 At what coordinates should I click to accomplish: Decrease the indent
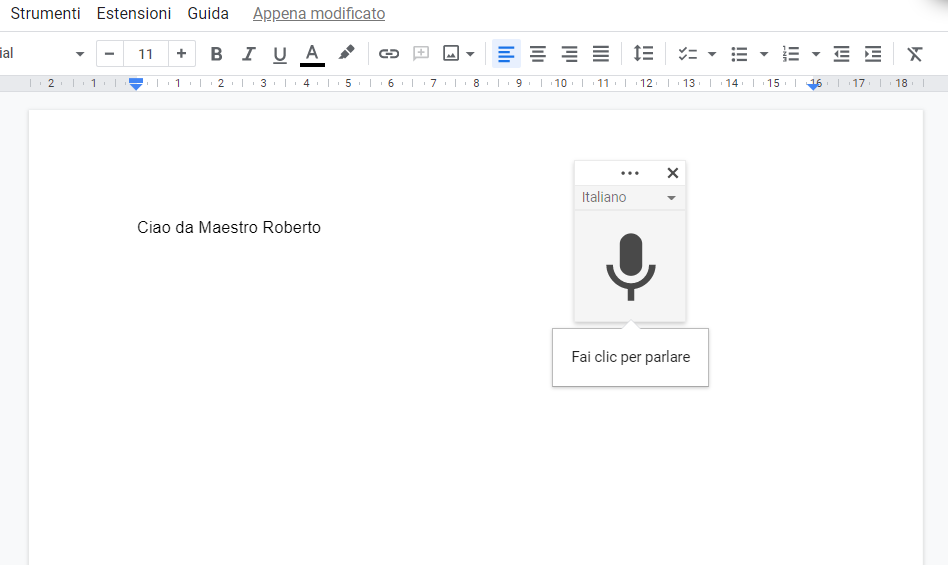click(842, 54)
